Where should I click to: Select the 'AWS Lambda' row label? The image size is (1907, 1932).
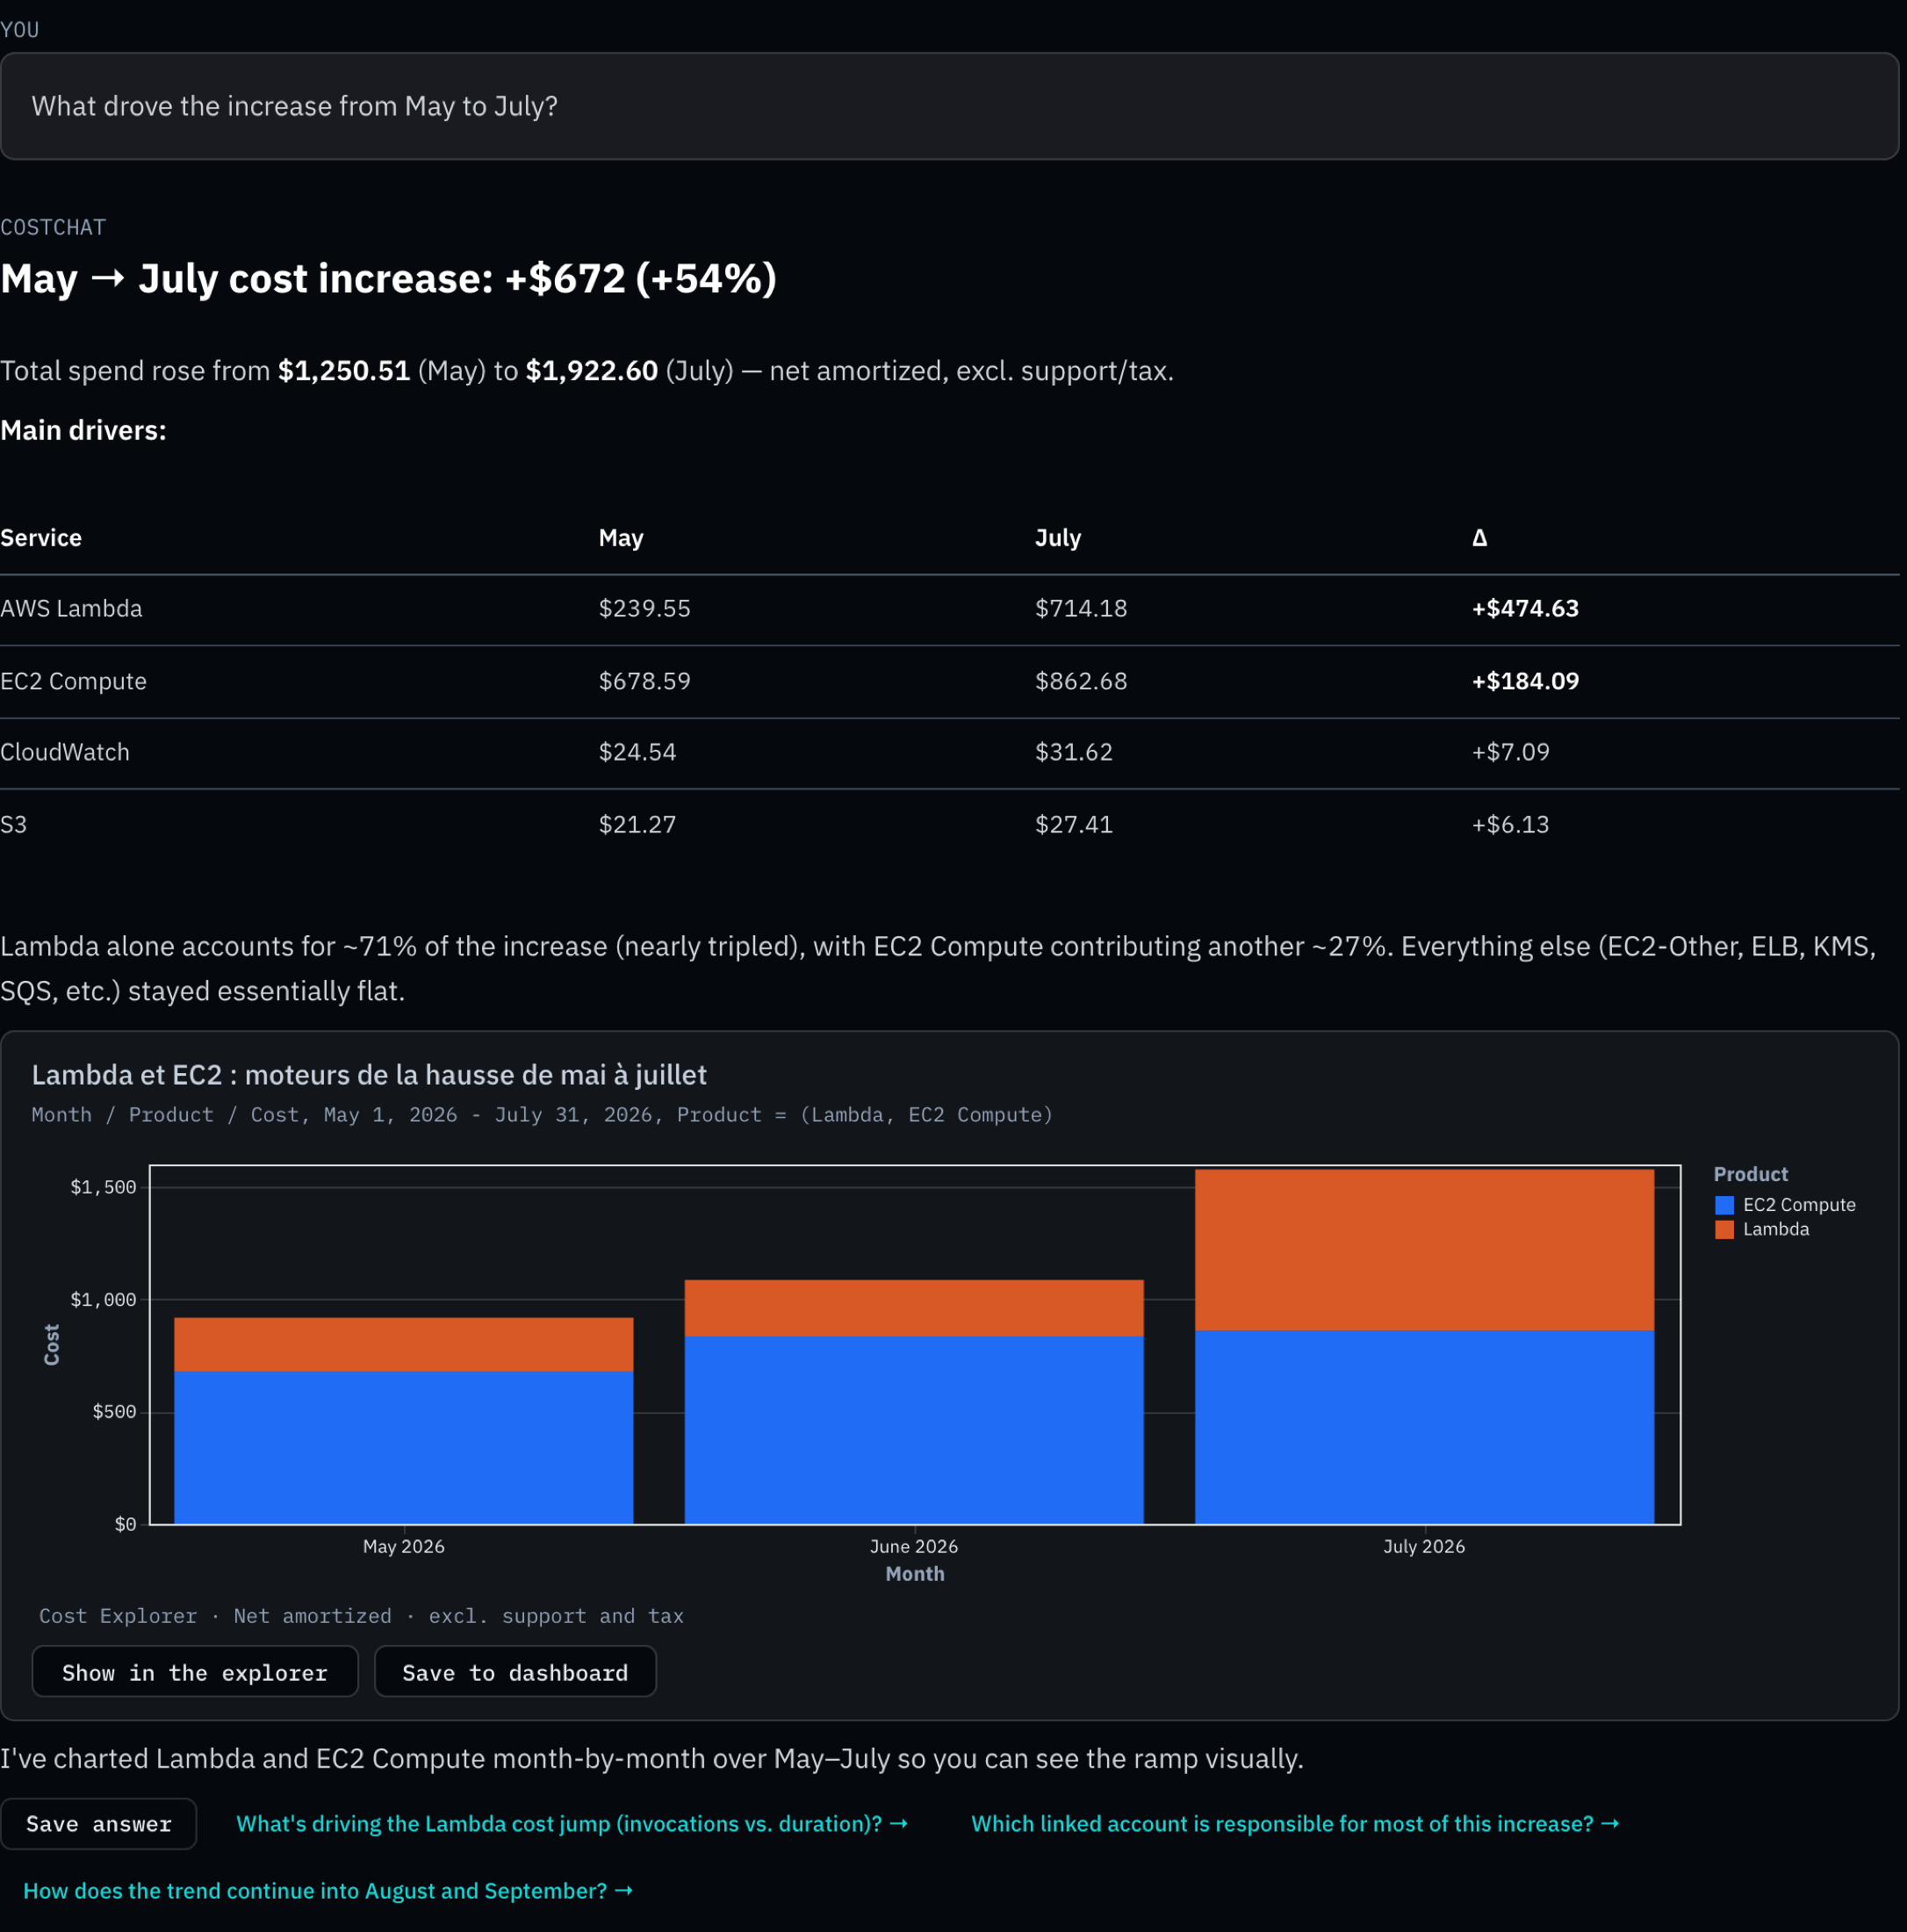coord(71,609)
